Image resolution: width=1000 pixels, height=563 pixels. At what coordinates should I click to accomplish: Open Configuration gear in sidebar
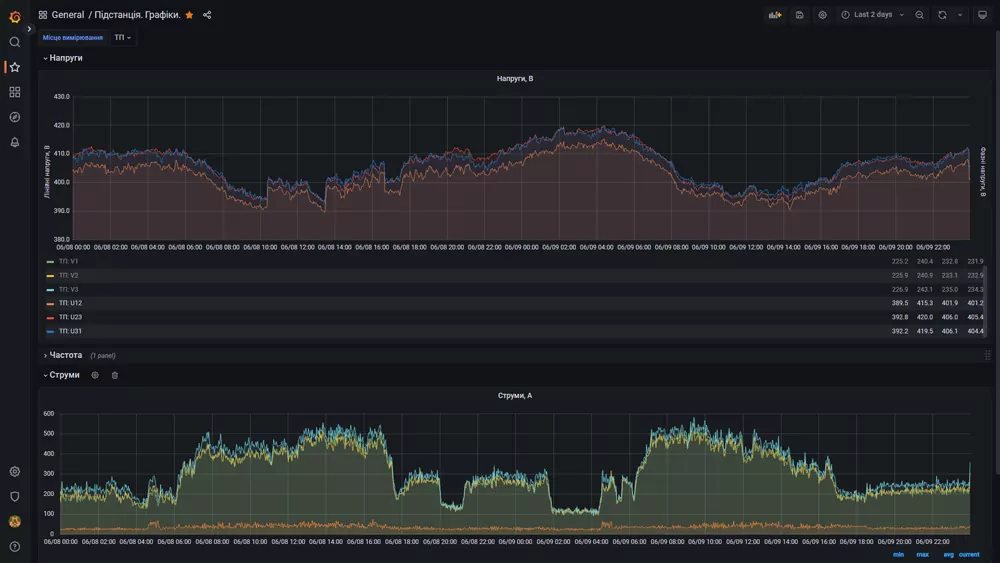15,471
